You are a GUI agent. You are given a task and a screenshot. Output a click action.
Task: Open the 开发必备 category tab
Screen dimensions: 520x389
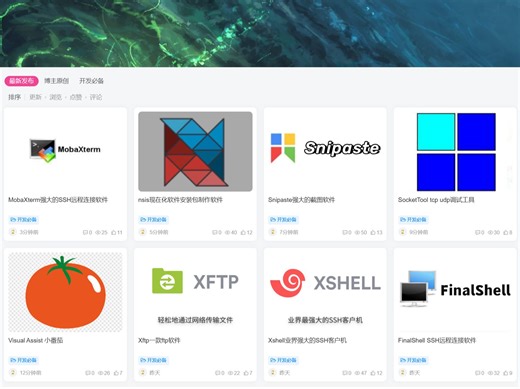(91, 81)
